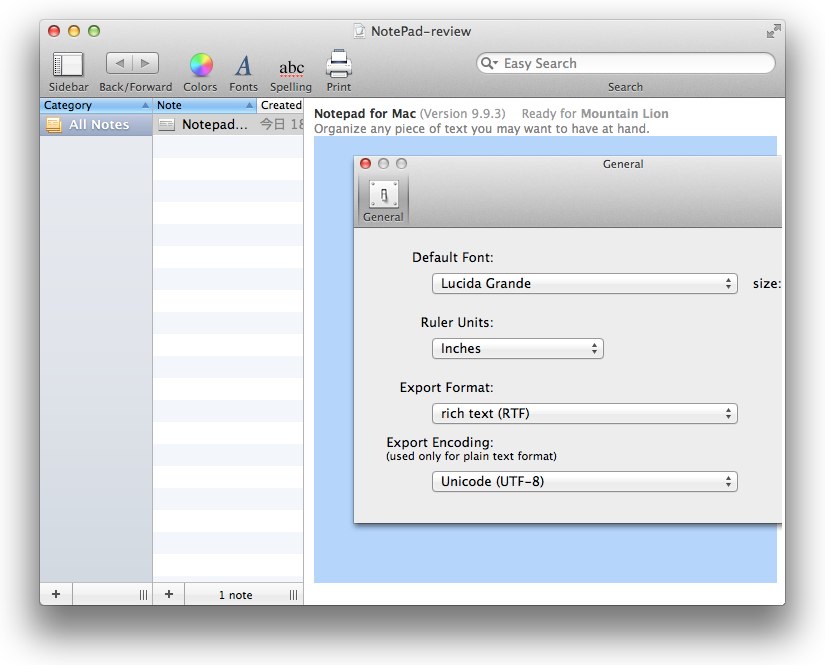Go back with the left arrow button
Image resolution: width=825 pixels, height=665 pixels.
119,63
